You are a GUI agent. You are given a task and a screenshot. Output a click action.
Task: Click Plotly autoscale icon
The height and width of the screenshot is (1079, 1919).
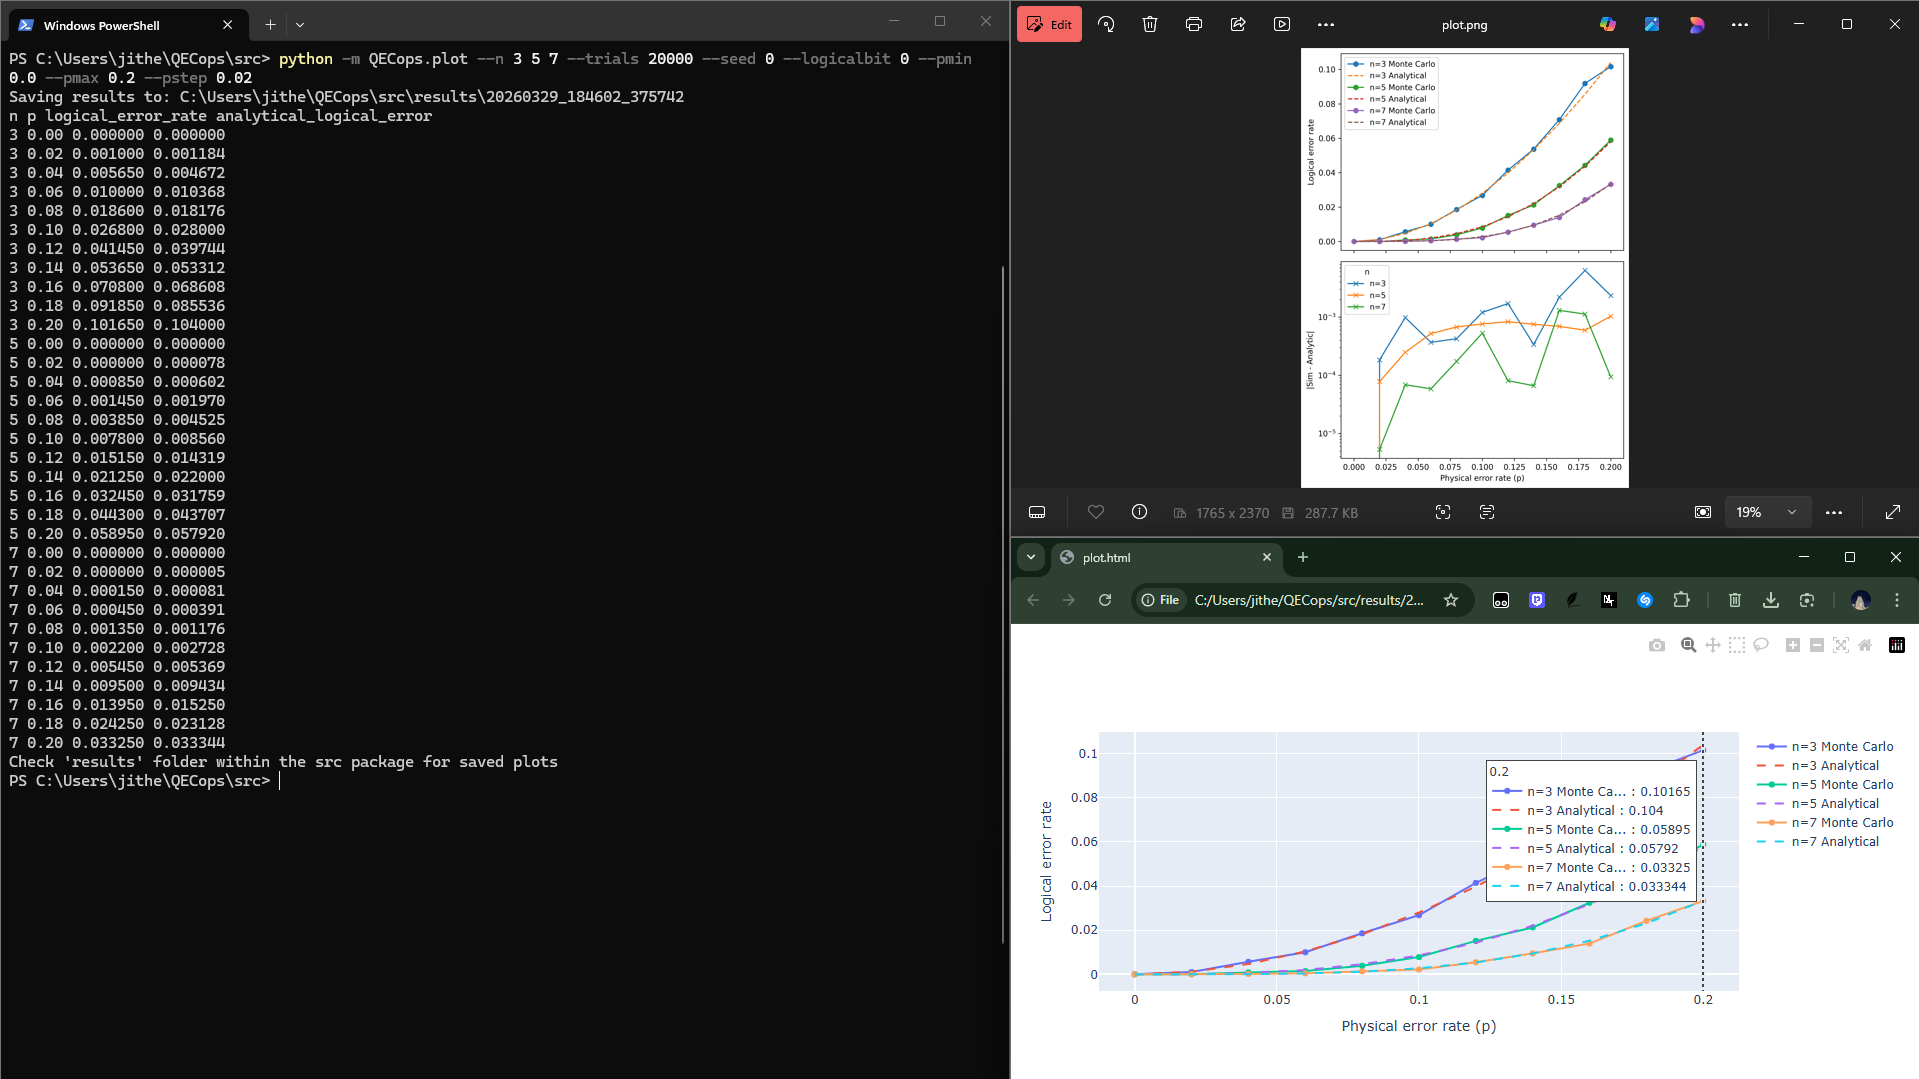click(1841, 645)
